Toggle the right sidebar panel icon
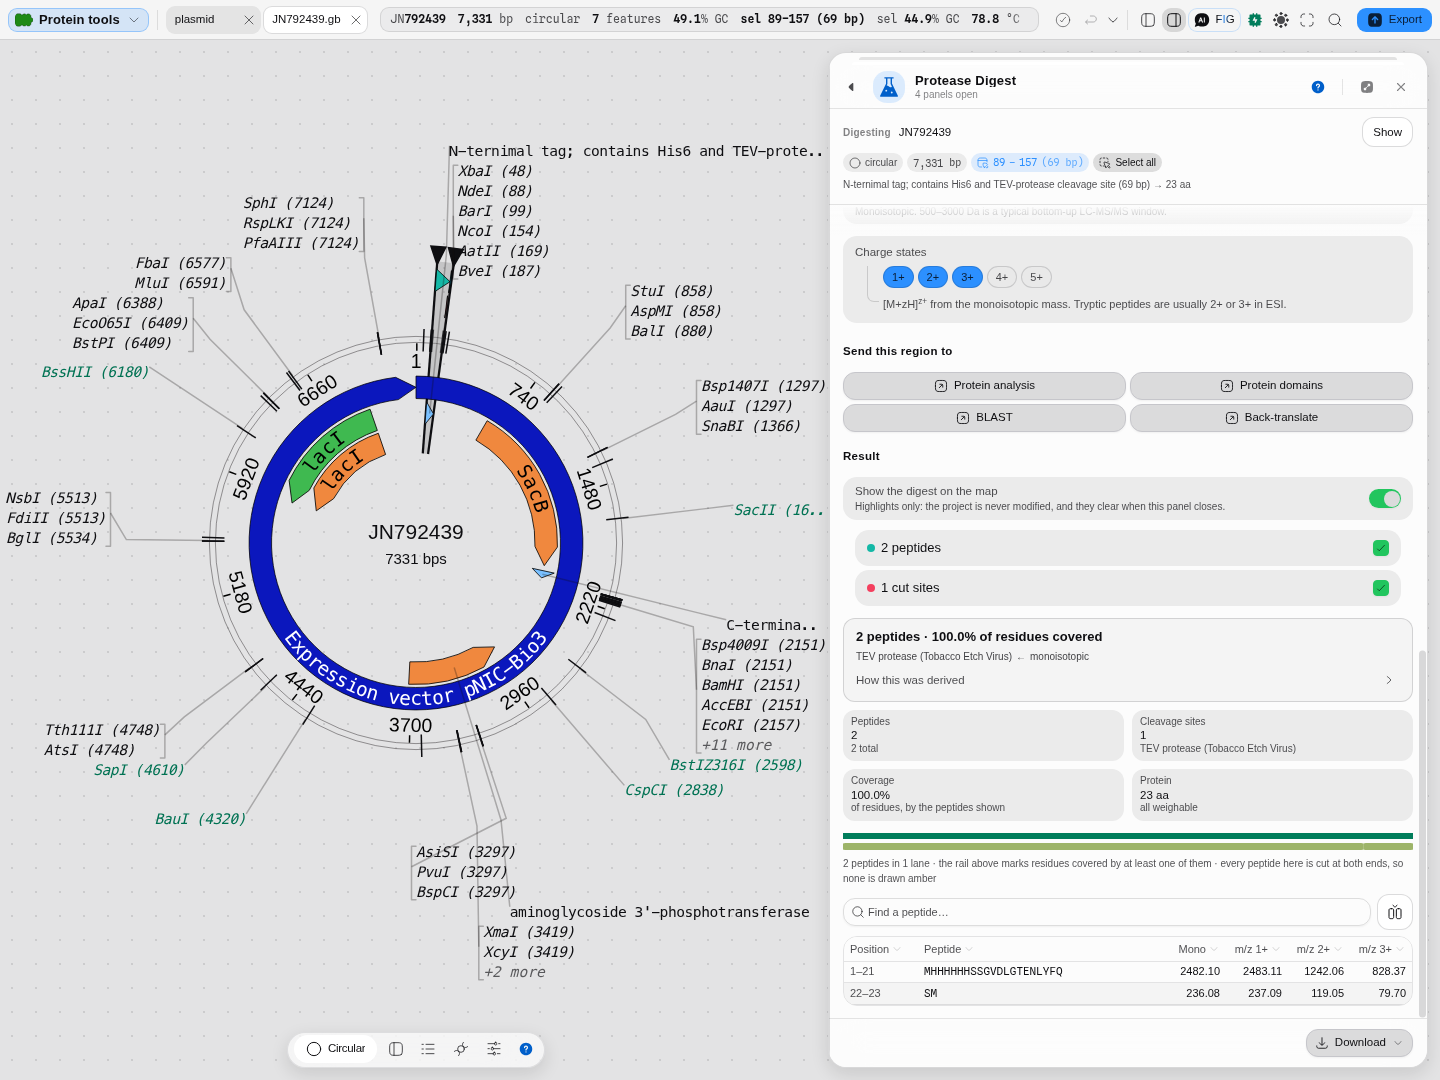The width and height of the screenshot is (1440, 1080). click(1174, 20)
